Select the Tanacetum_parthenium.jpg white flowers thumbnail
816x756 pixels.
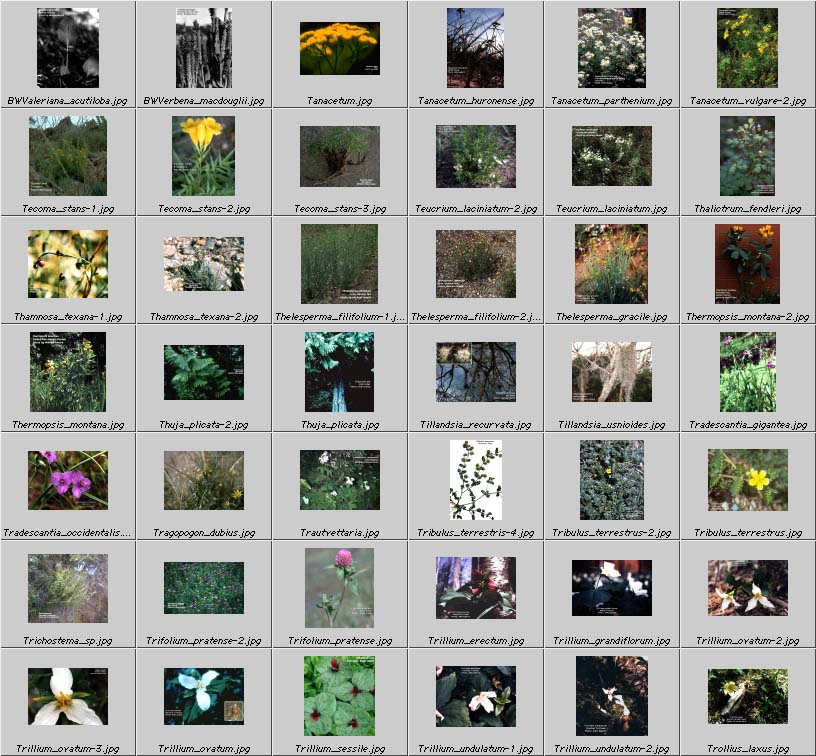click(x=611, y=48)
